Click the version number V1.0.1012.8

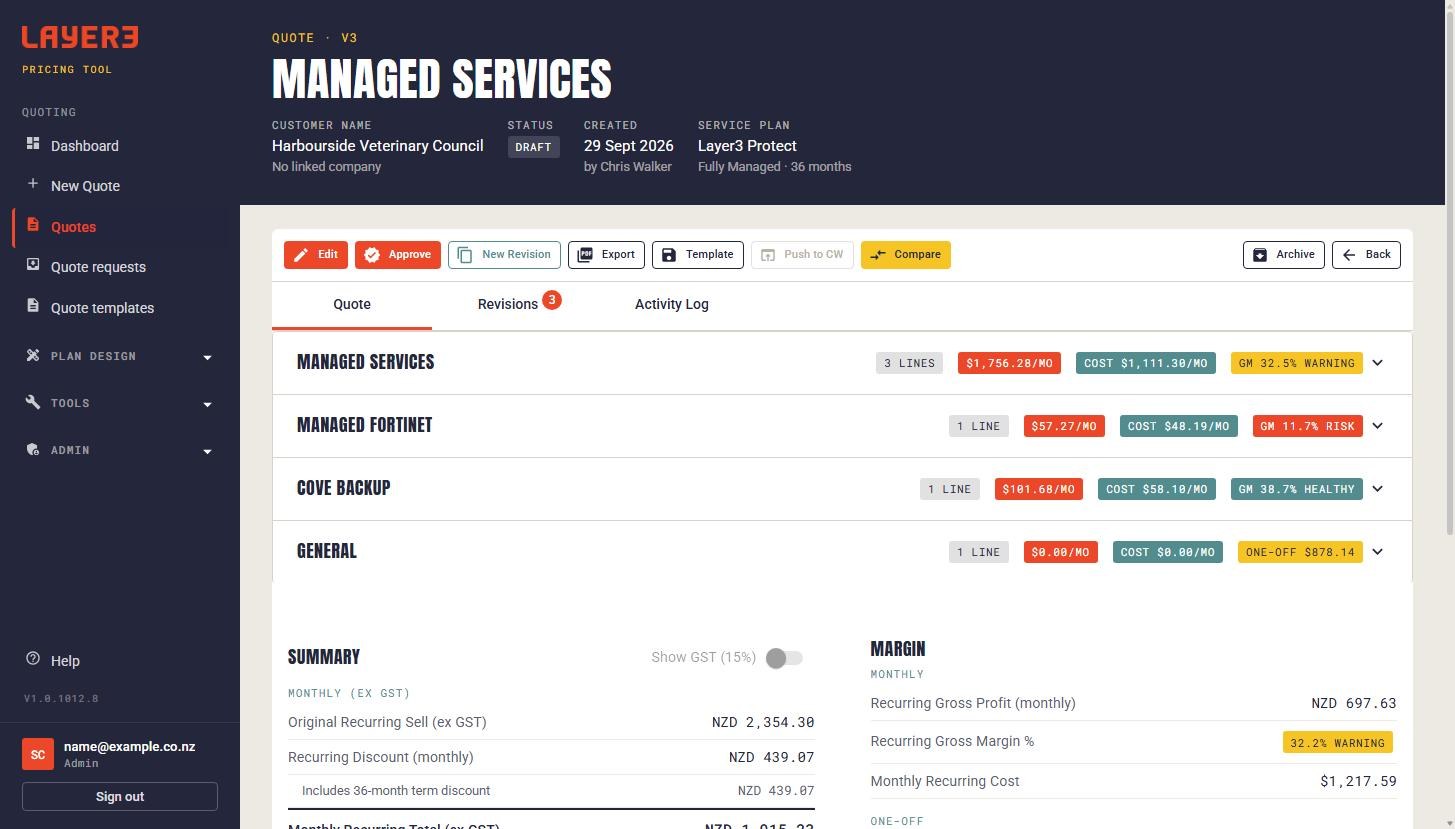(61, 698)
